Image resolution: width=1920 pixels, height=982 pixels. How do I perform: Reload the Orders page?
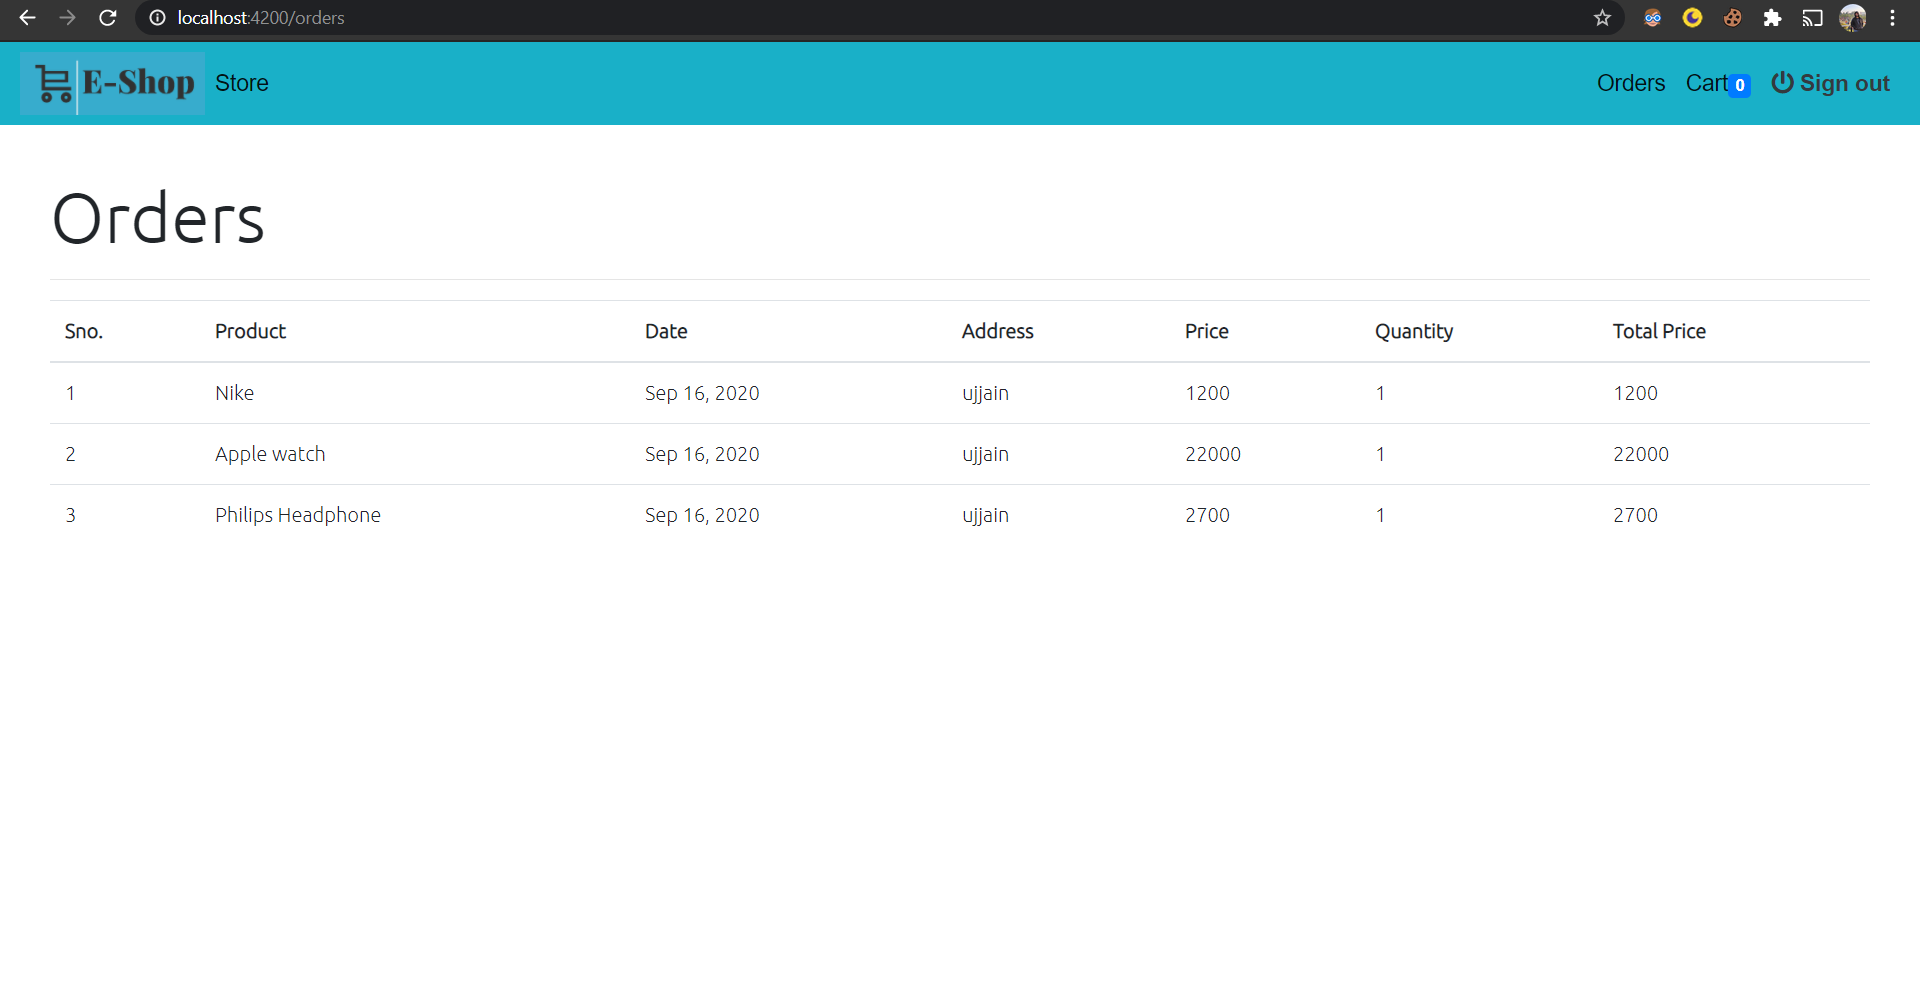click(x=107, y=18)
